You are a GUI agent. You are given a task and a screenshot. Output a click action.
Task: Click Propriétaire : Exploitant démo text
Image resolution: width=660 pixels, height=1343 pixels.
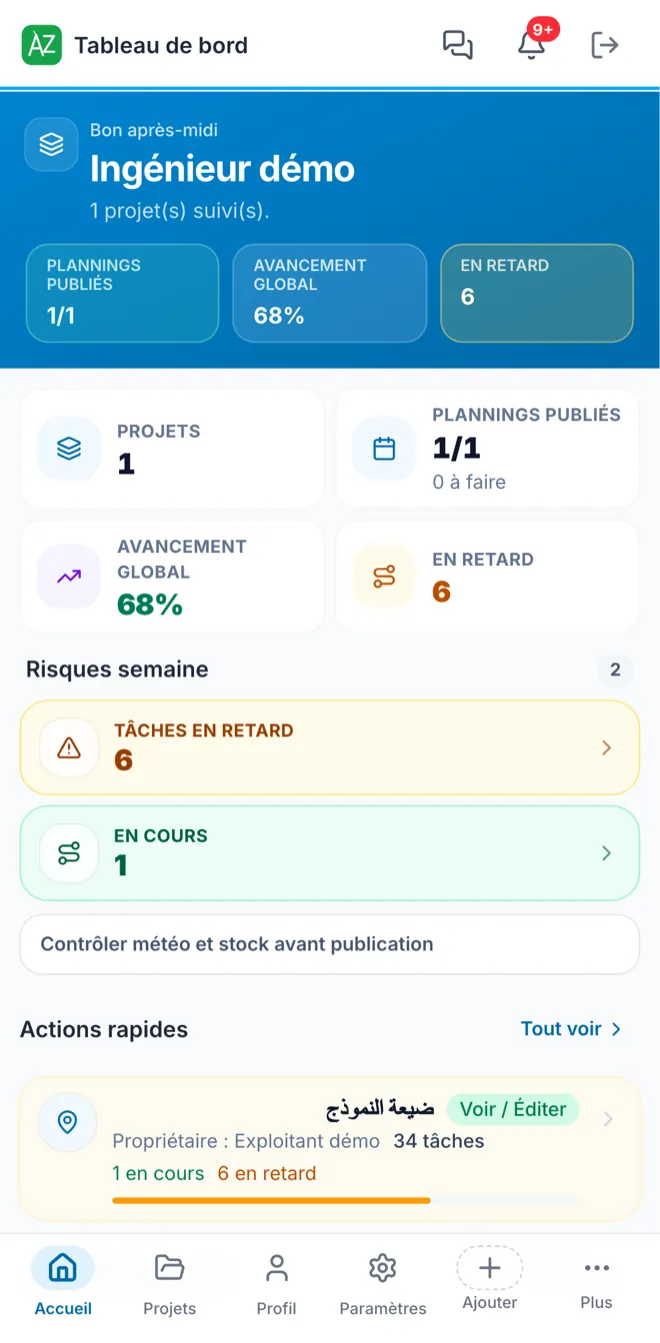click(x=246, y=1141)
